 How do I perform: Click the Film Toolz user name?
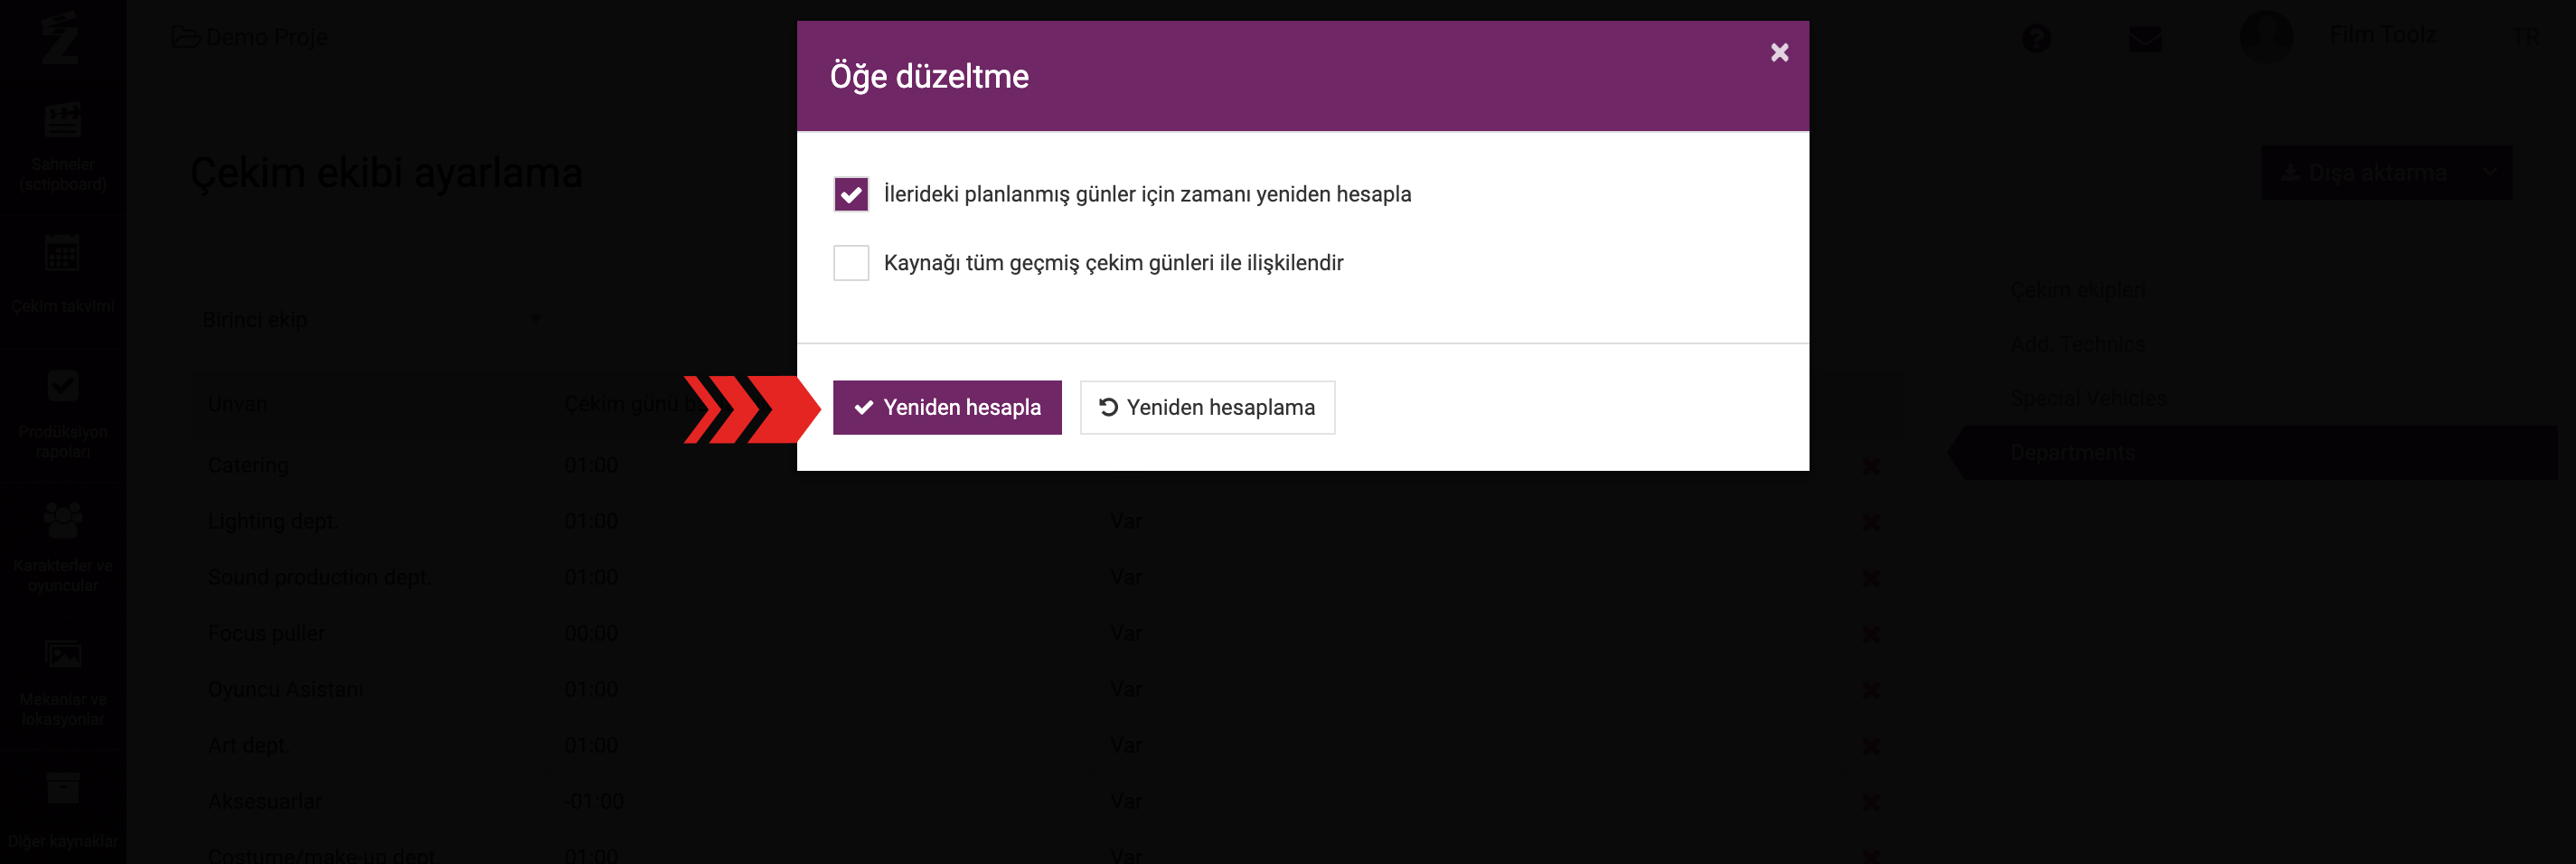pyautogui.click(x=2383, y=35)
